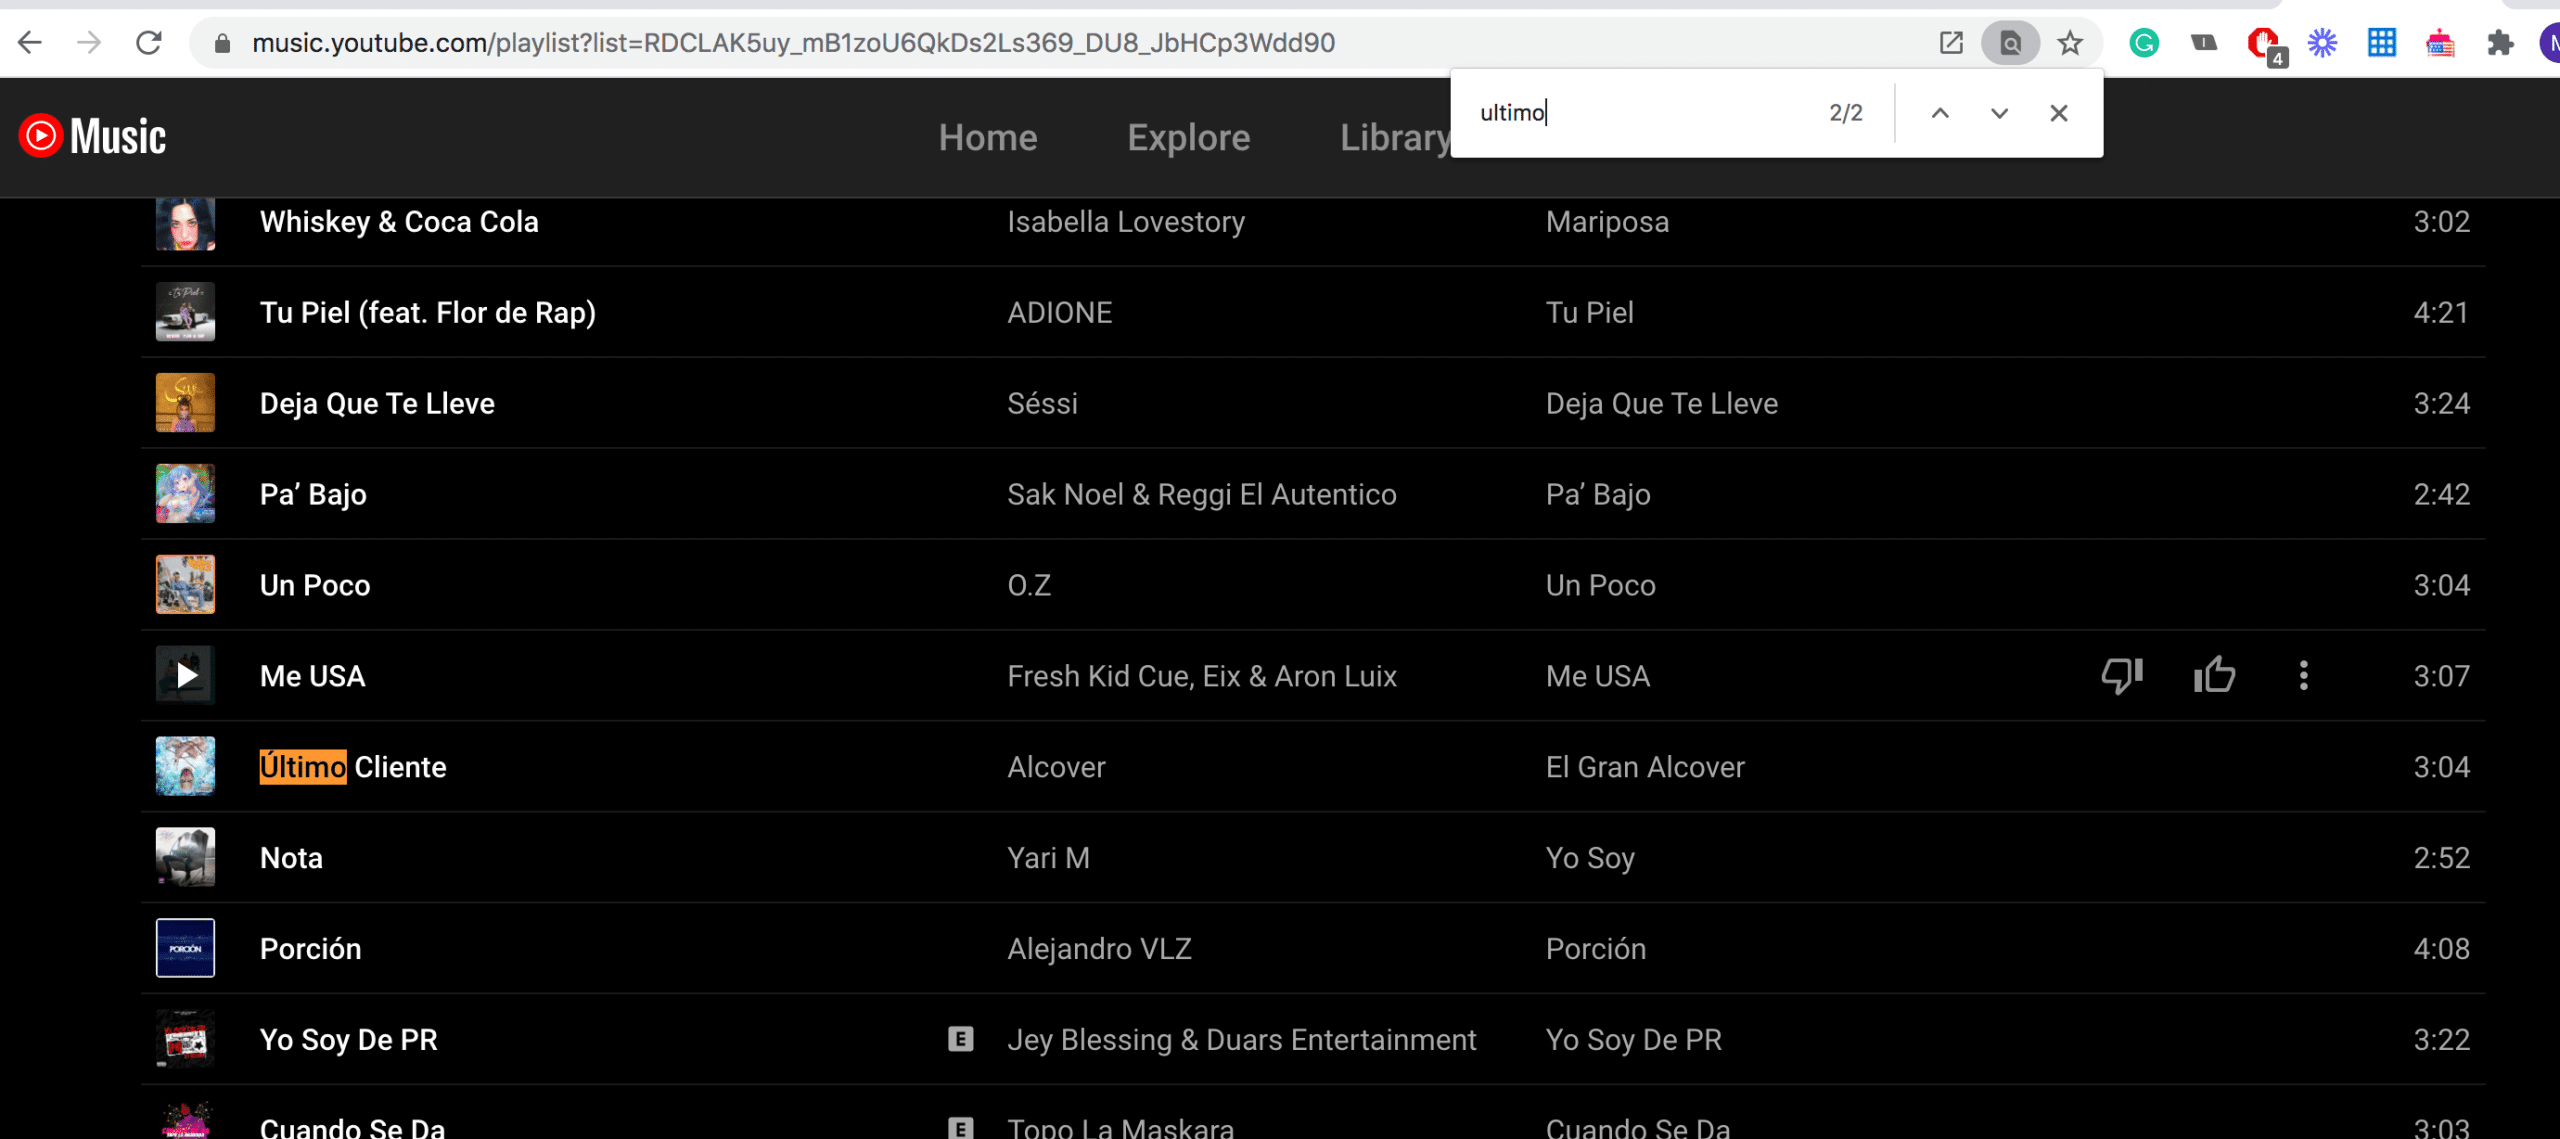The width and height of the screenshot is (2560, 1139).
Task: Open the El Gran Alcover album link
Action: click(1644, 767)
